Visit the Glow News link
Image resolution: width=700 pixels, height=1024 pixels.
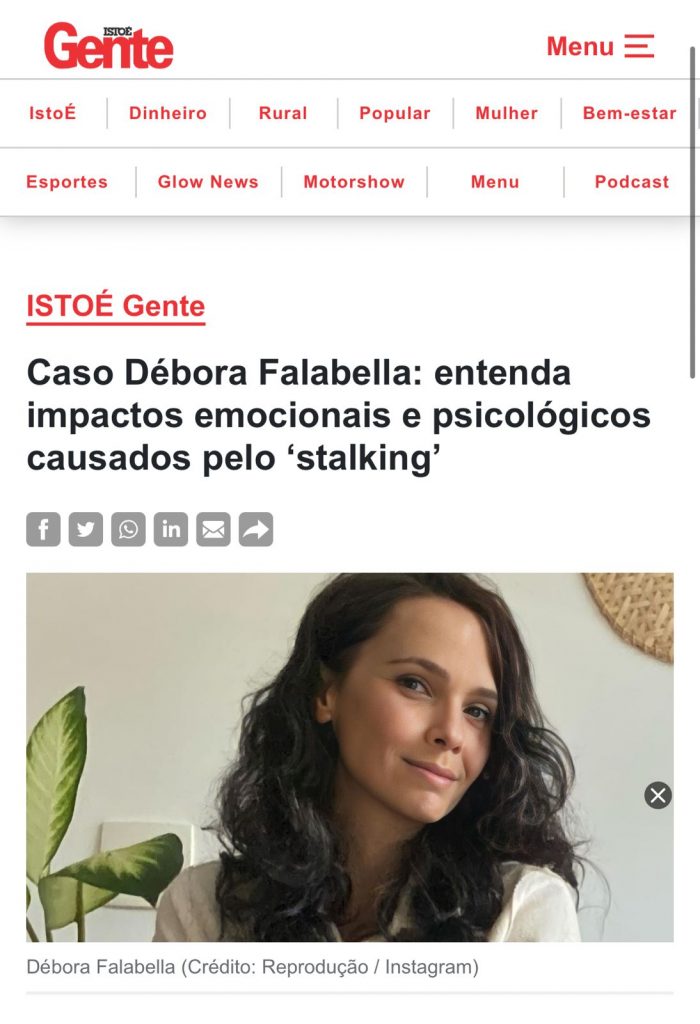click(208, 182)
